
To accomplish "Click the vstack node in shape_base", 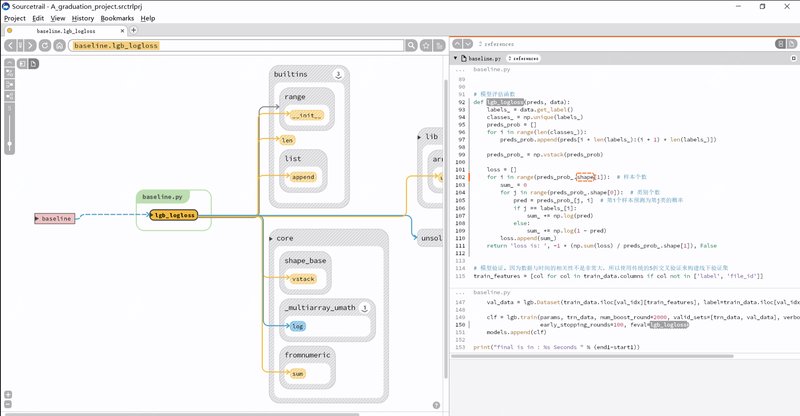I will tap(303, 279).
